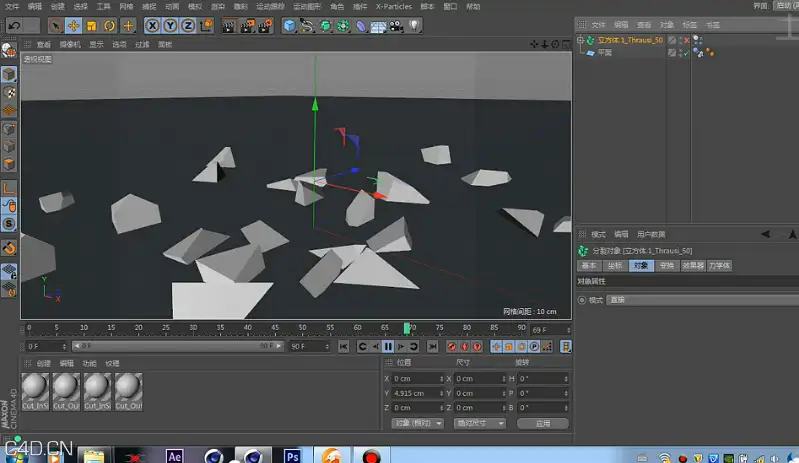The height and width of the screenshot is (463, 799).
Task: Toggle the Y axis lock
Action: pos(170,25)
